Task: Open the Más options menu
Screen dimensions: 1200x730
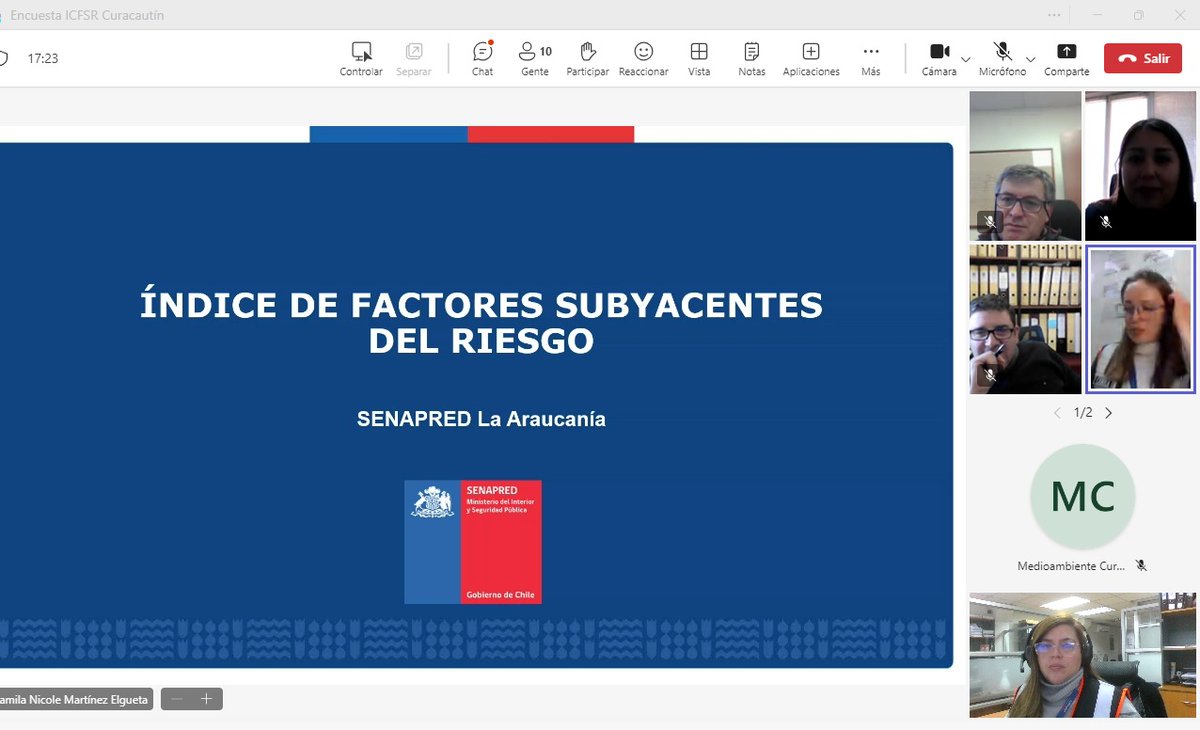Action: tap(871, 59)
